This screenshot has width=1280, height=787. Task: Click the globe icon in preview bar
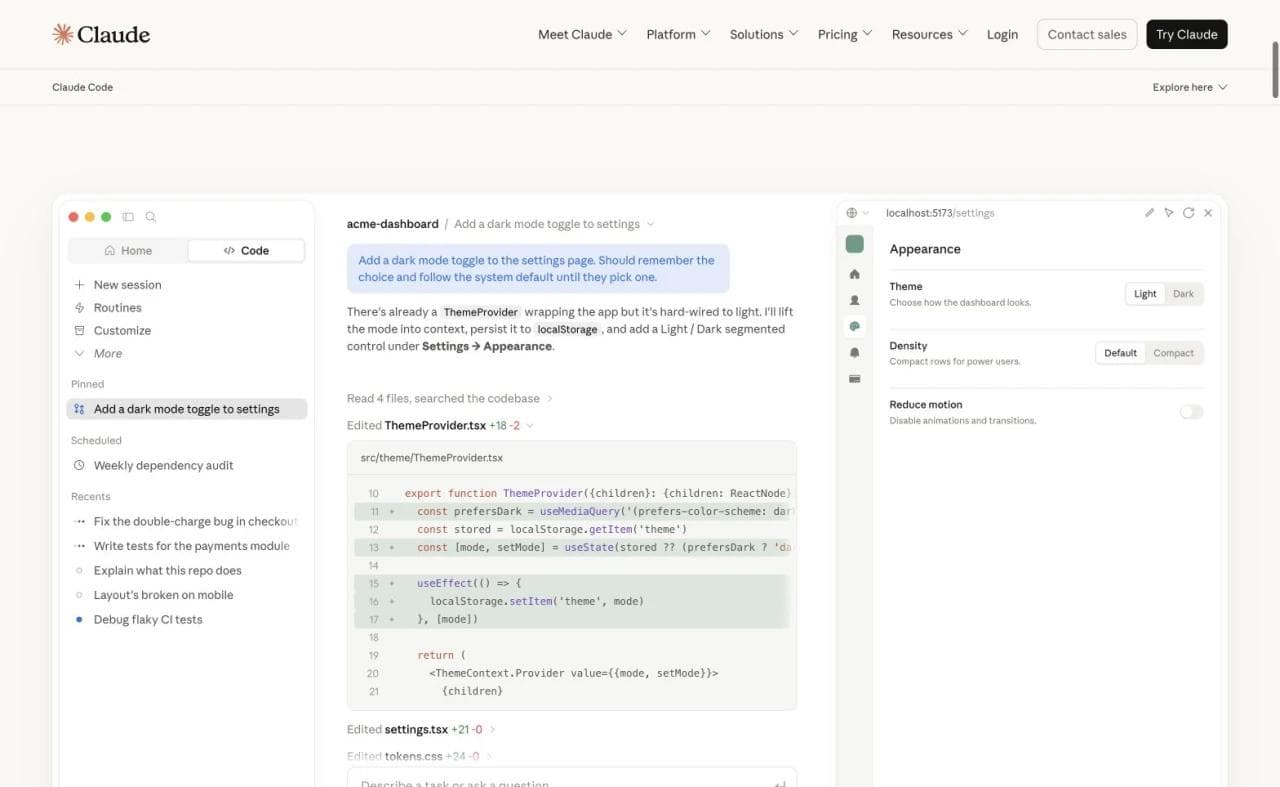(852, 213)
